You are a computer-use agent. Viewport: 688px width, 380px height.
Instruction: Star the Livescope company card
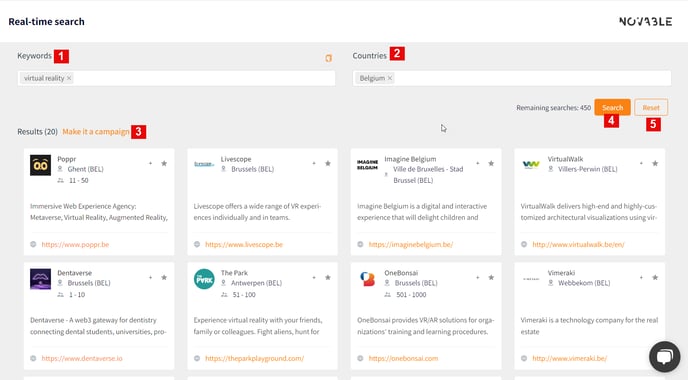pyautogui.click(x=328, y=163)
